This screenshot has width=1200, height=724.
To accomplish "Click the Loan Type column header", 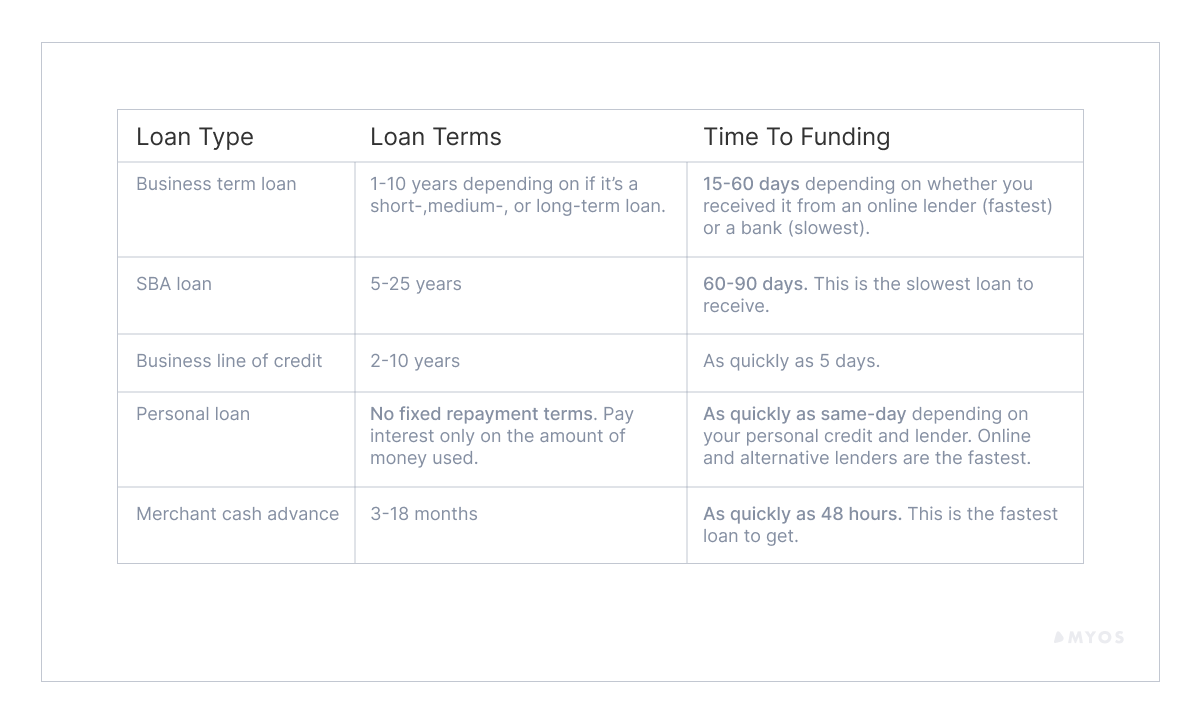I will tap(195, 137).
